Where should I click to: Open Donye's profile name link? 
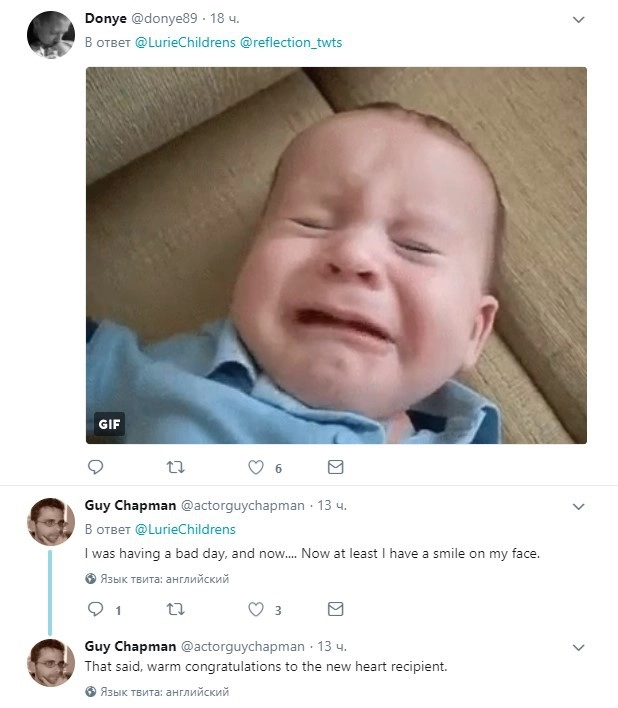tap(105, 19)
